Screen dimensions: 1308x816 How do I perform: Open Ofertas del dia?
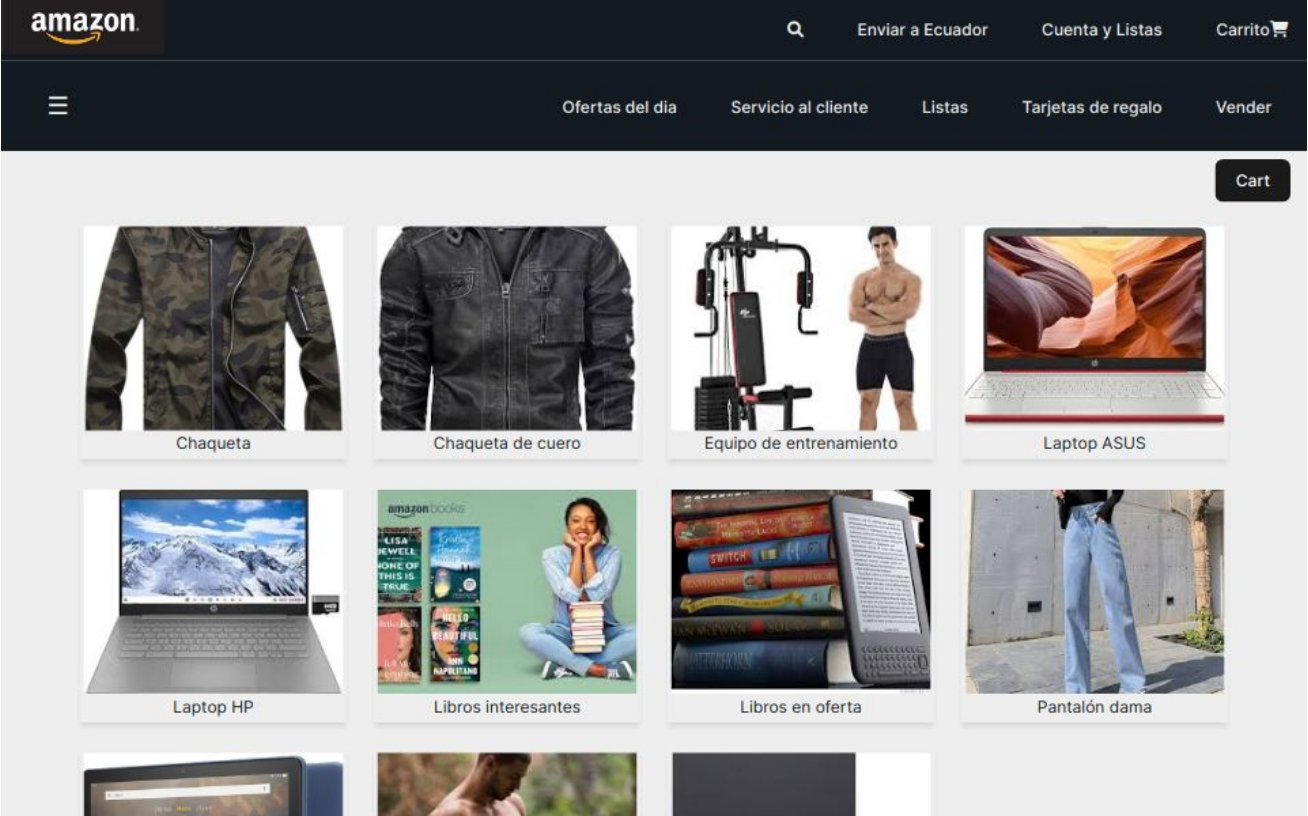click(x=619, y=107)
